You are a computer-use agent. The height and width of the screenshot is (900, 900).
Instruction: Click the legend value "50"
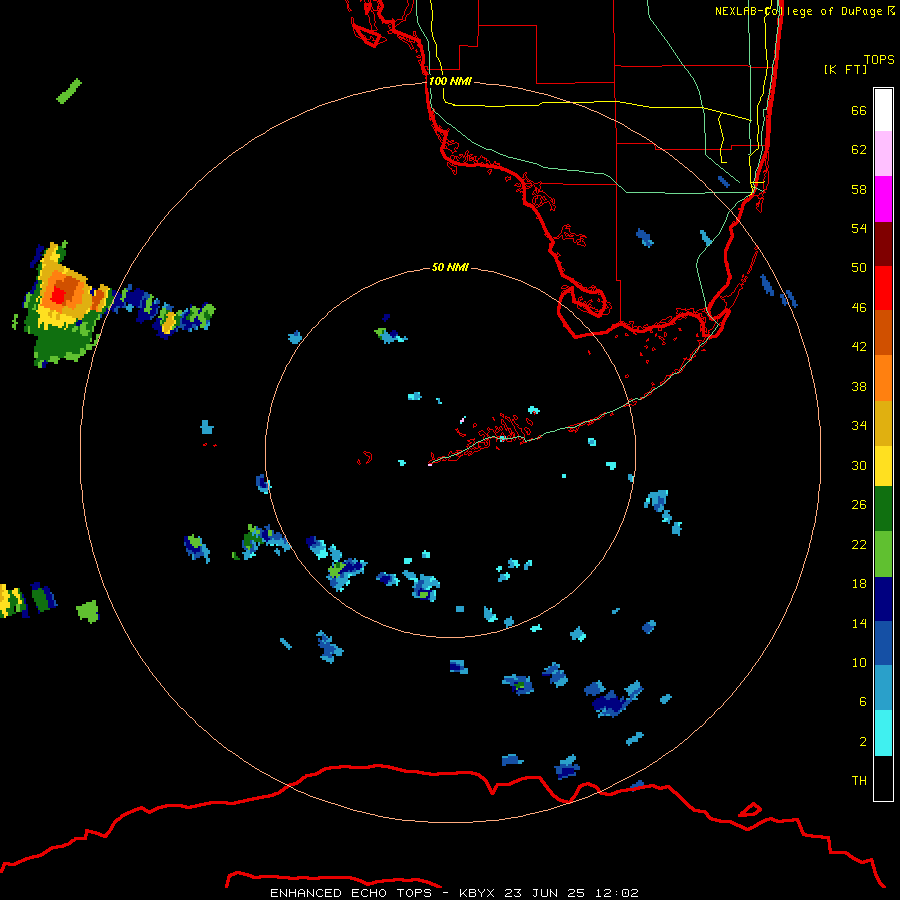tap(859, 268)
